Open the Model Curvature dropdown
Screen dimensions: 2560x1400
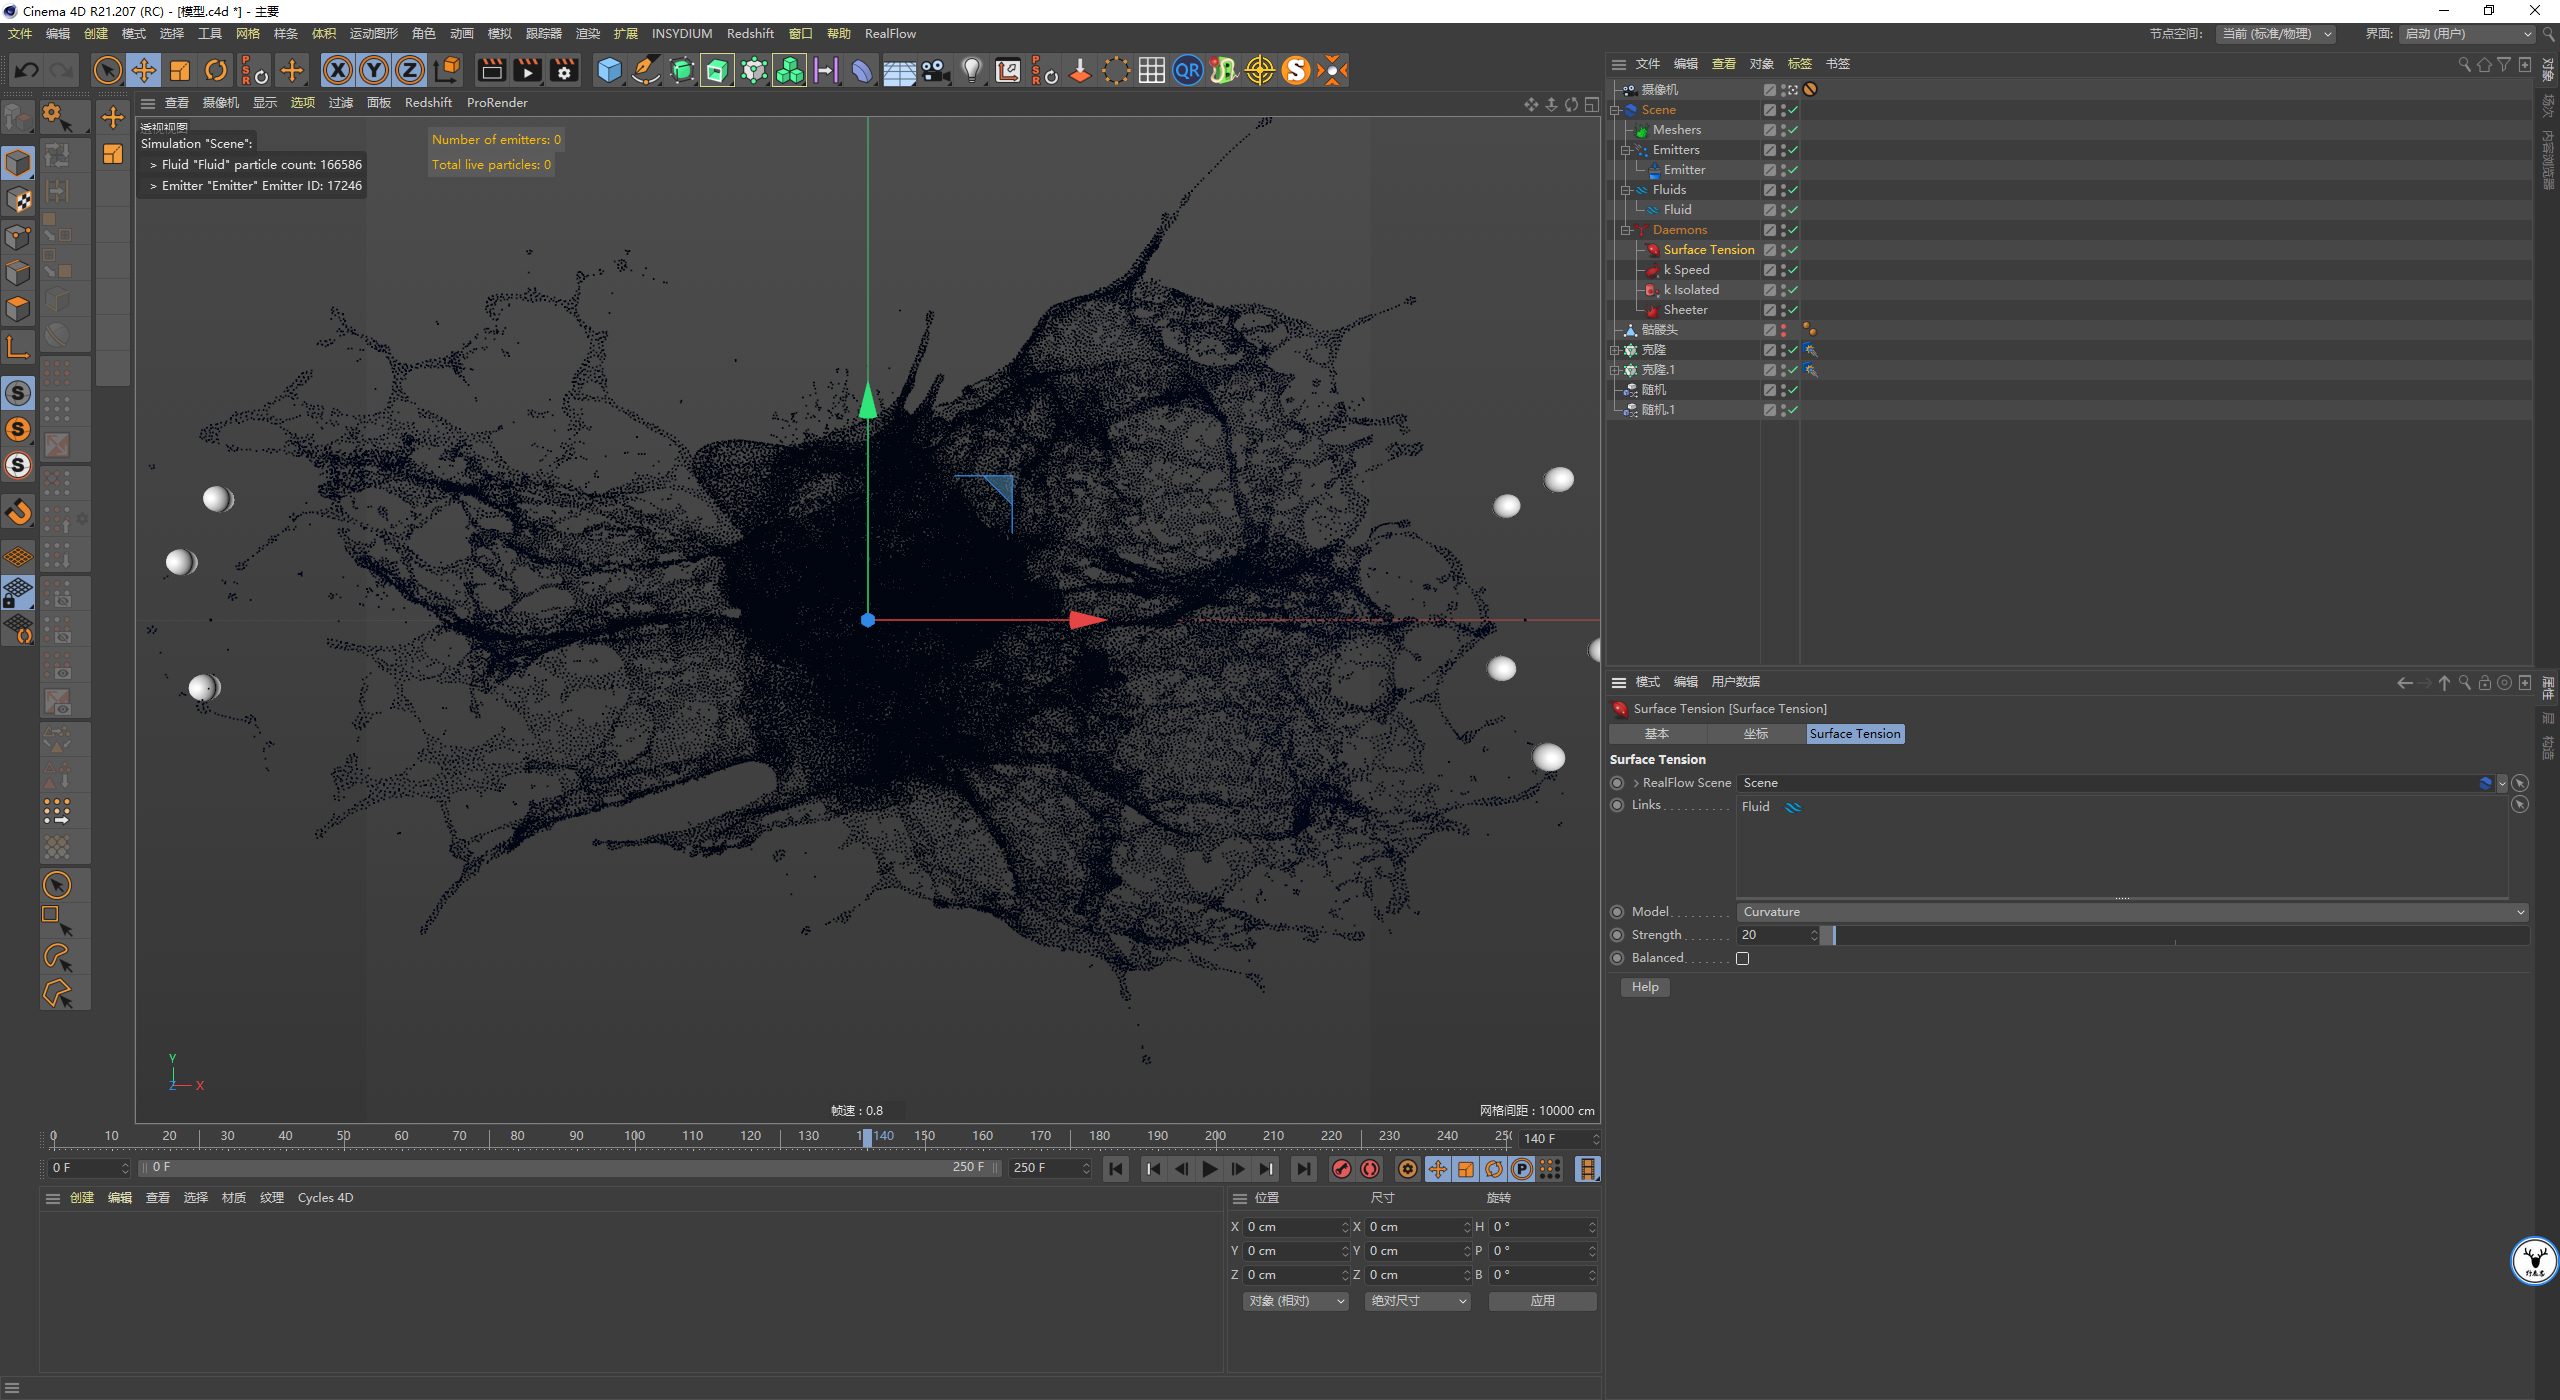click(x=2133, y=912)
